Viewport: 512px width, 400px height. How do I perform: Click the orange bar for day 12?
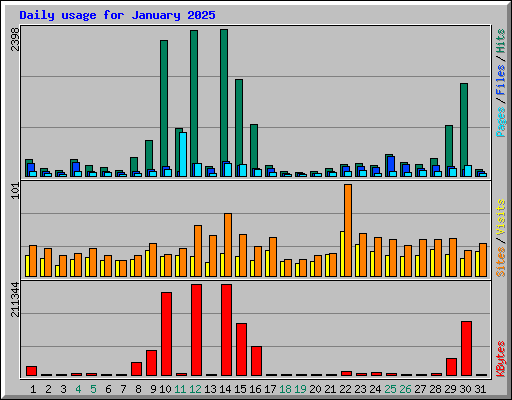pyautogui.click(x=198, y=251)
